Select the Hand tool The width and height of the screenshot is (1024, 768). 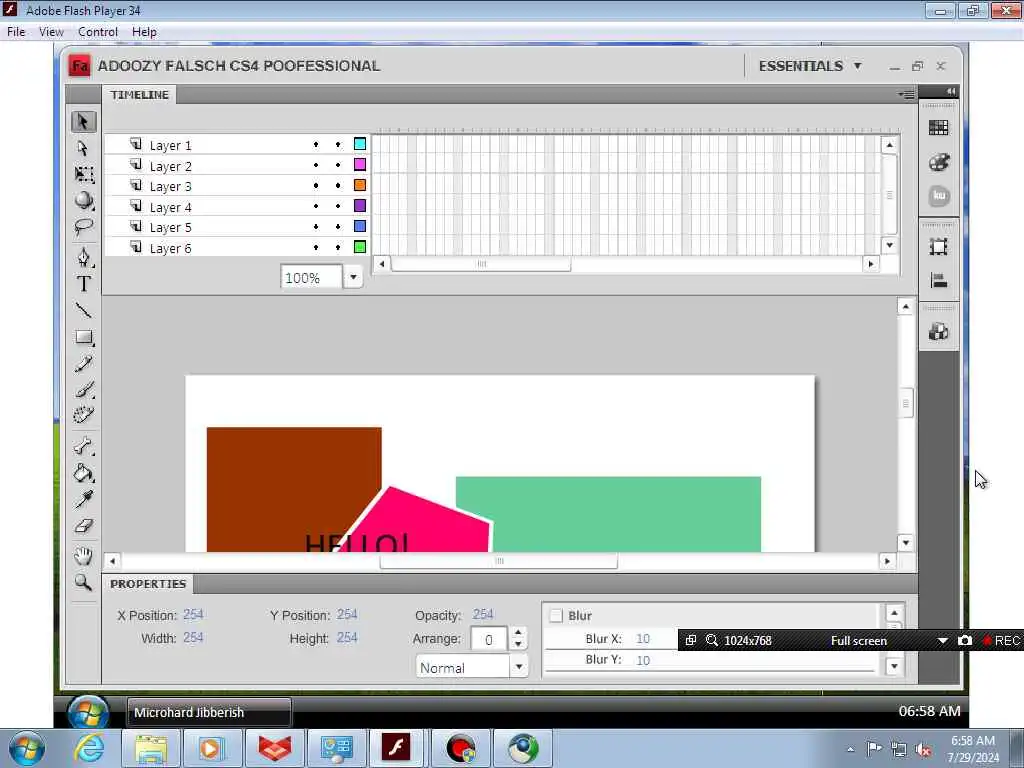click(84, 556)
